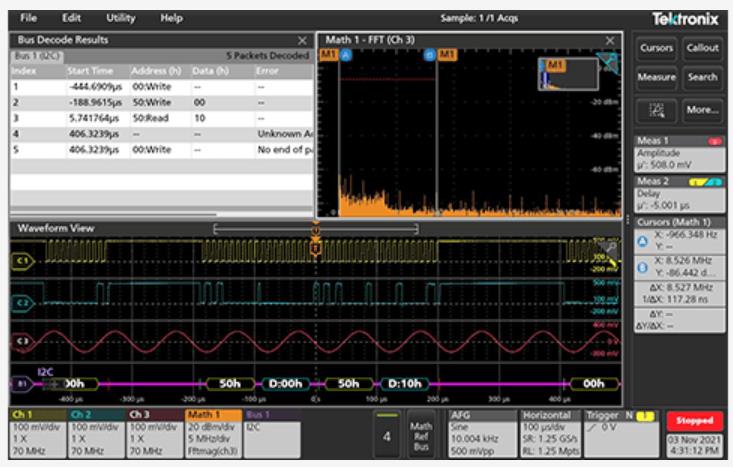This screenshot has height=467, width=733.
Task: Click the trigger position T marker
Action: [x=315, y=246]
